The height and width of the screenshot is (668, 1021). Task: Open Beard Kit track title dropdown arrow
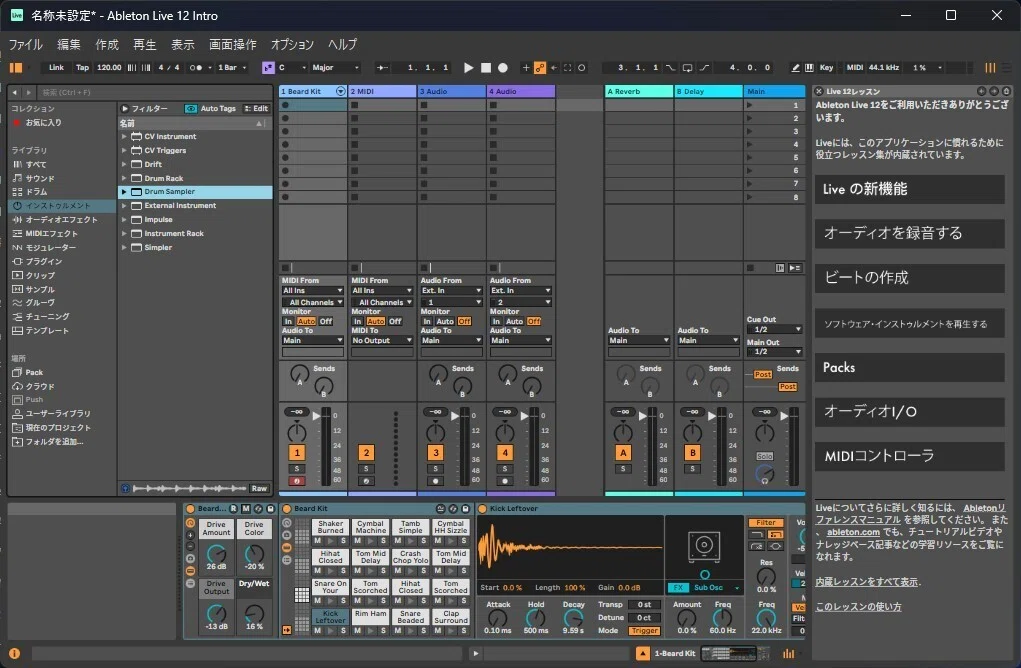[340, 91]
